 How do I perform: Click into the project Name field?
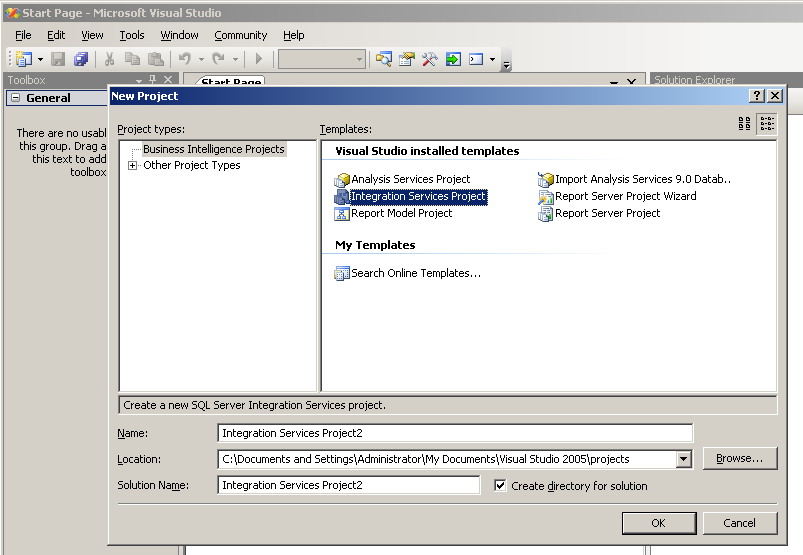[x=455, y=433]
